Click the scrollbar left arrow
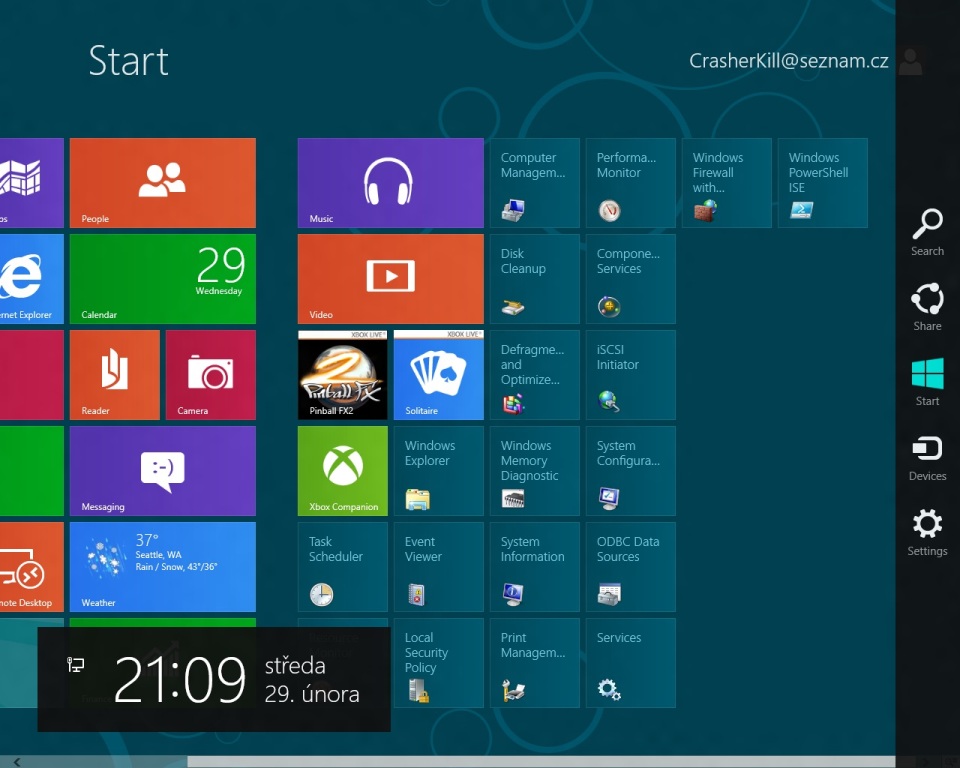 coord(17,762)
